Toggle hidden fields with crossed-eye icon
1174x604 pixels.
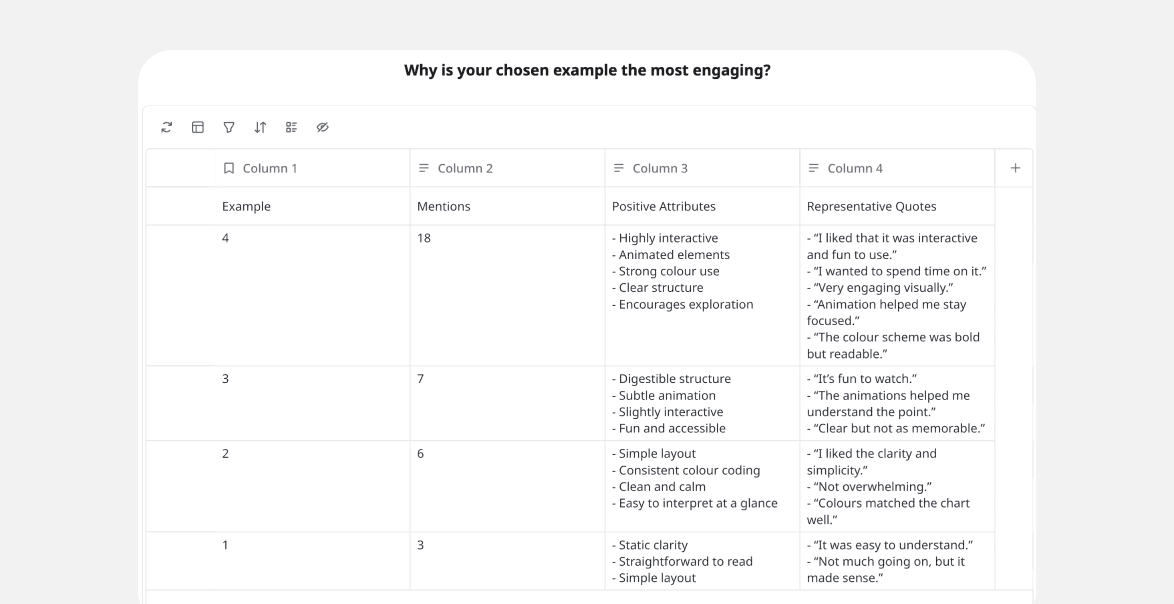point(322,127)
